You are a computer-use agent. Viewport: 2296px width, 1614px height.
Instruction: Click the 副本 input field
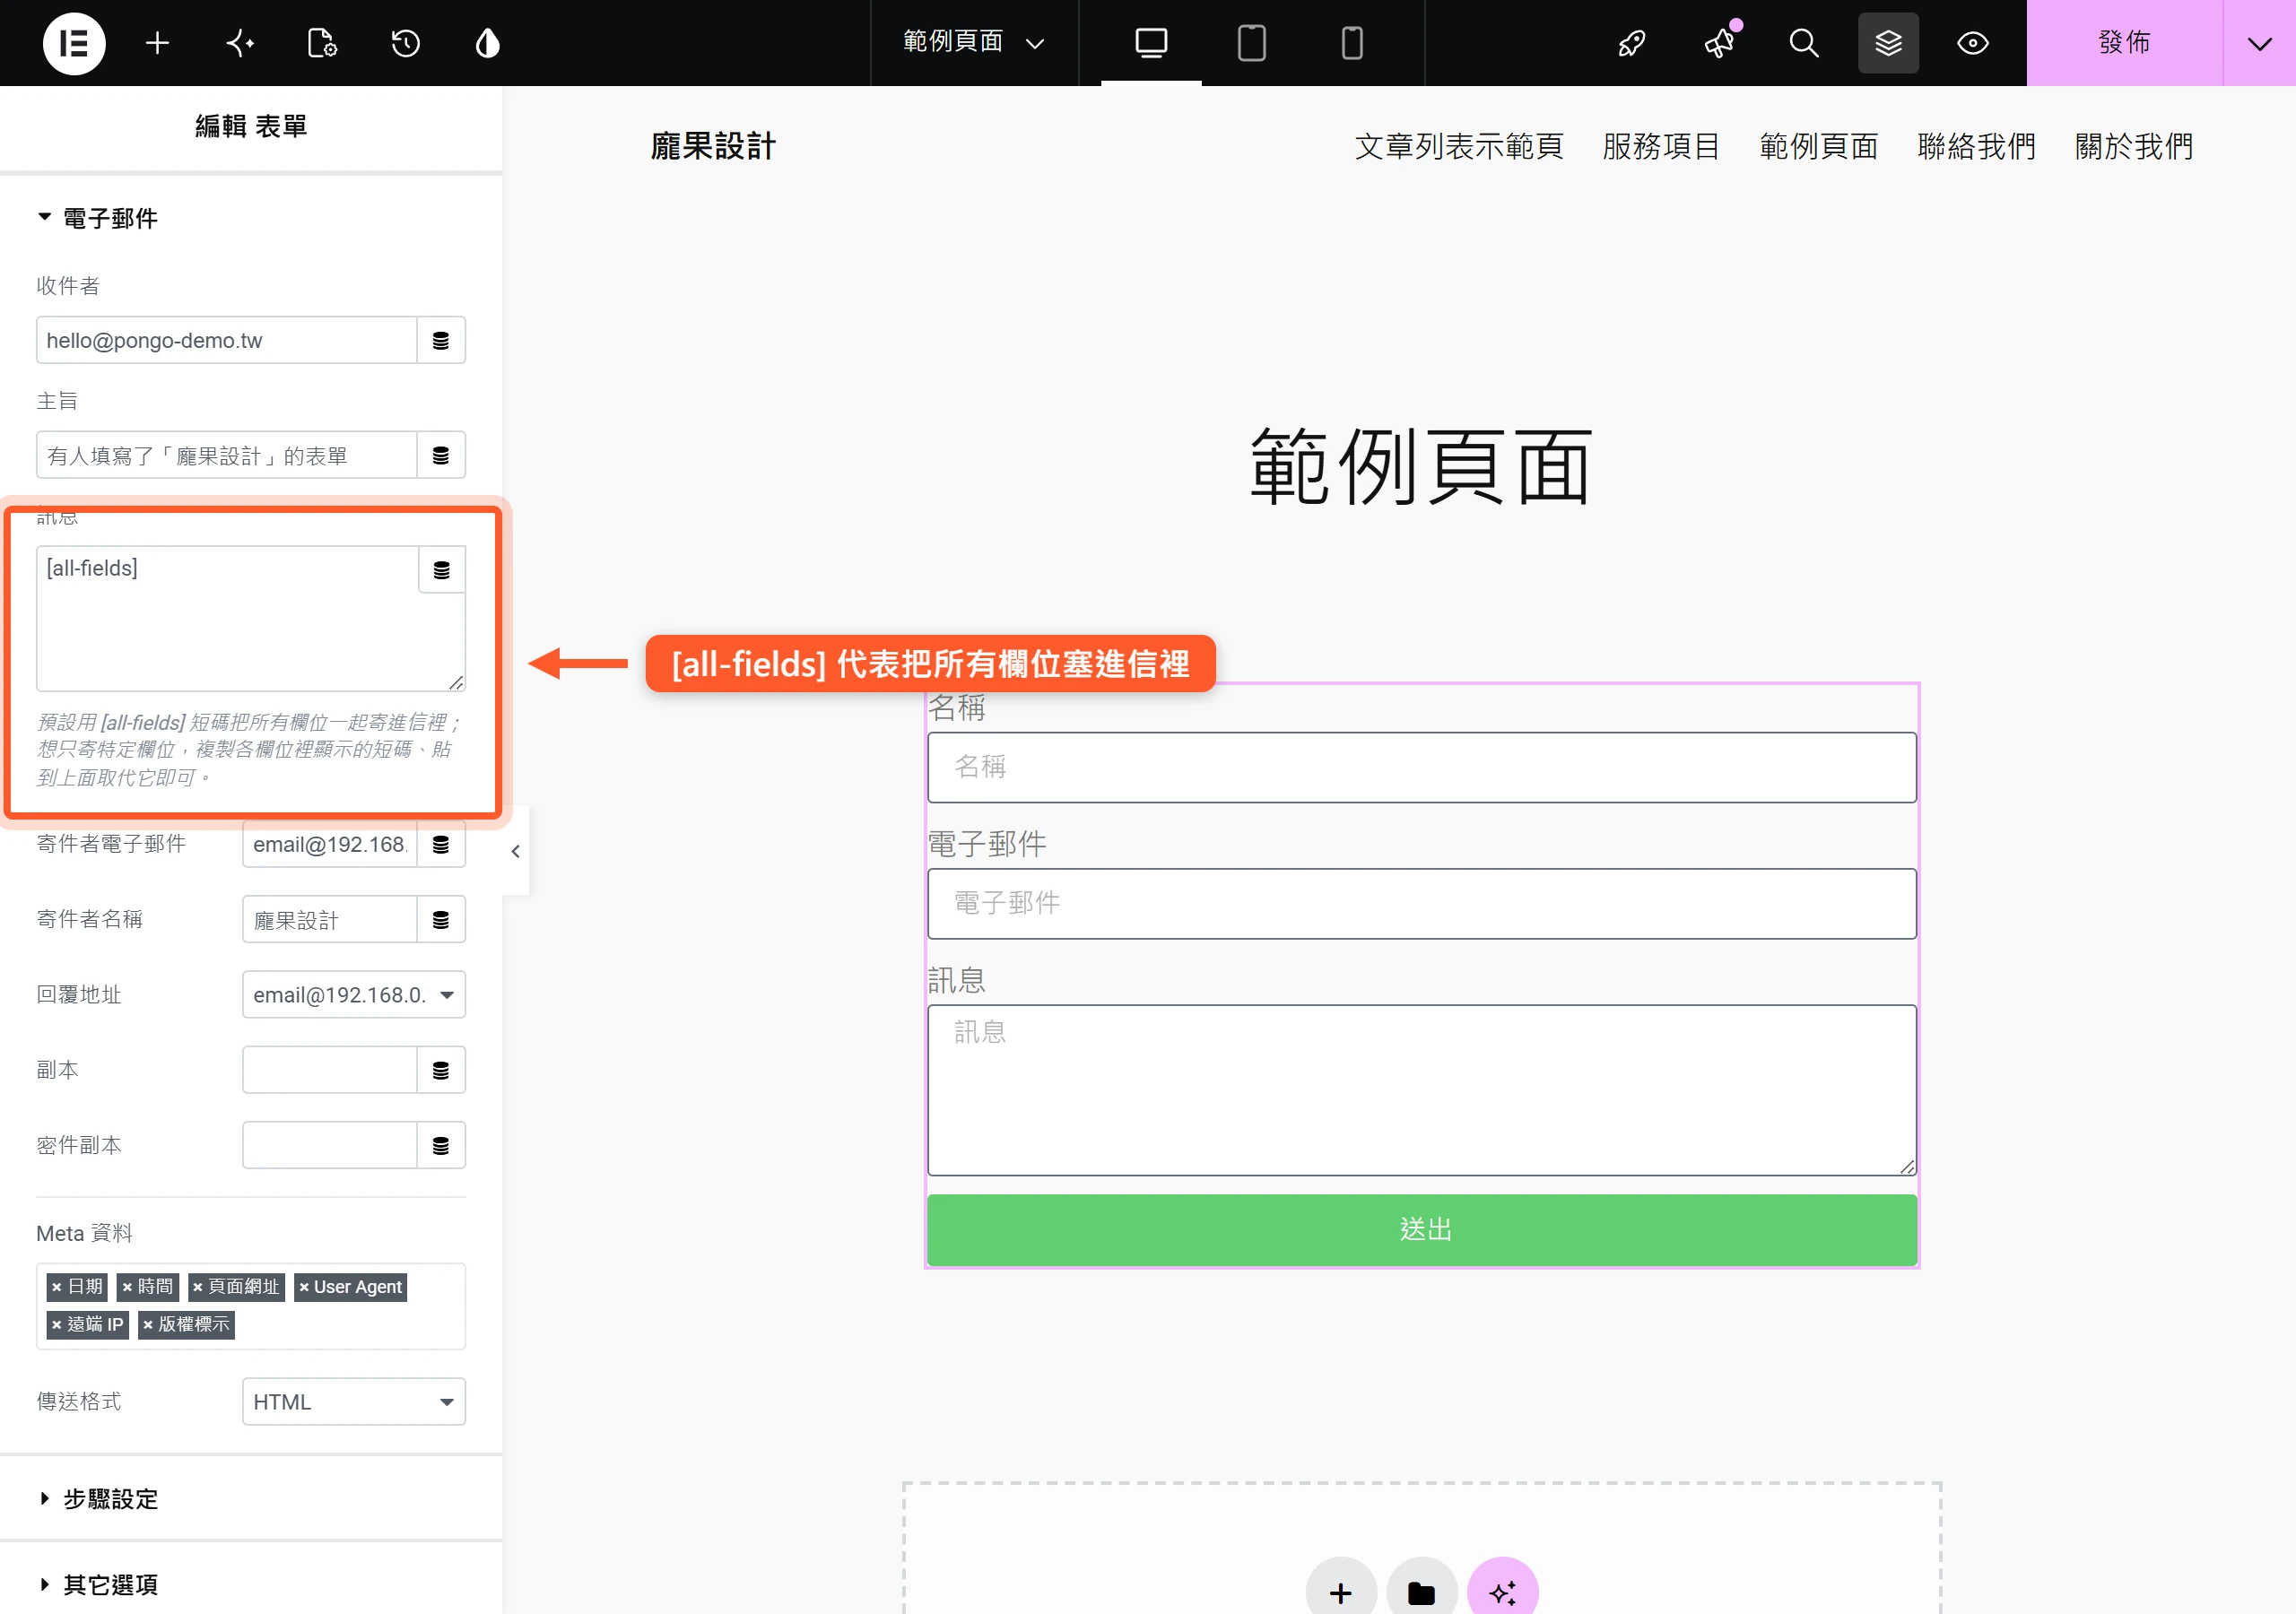coord(330,1071)
